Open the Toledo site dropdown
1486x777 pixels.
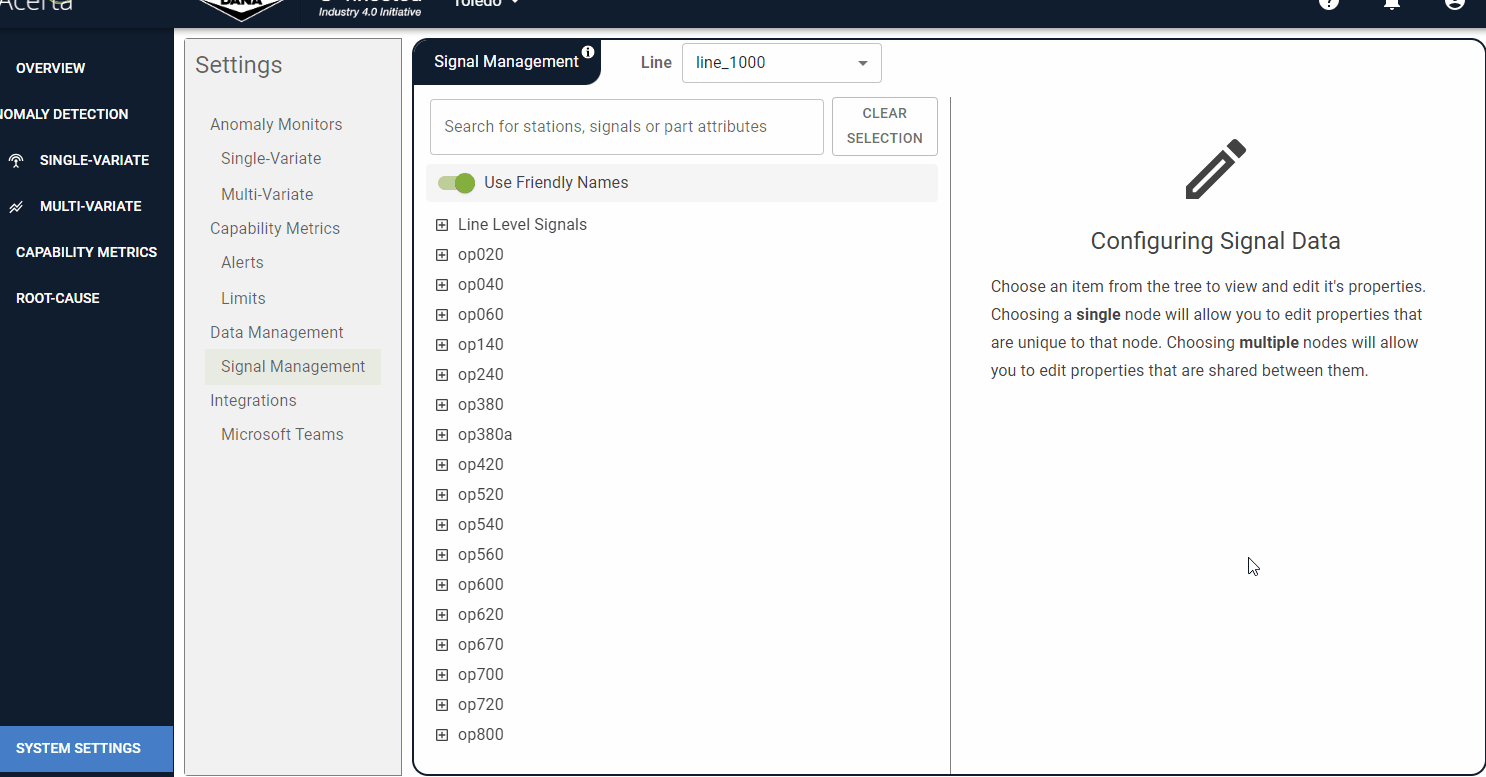[x=487, y=3]
